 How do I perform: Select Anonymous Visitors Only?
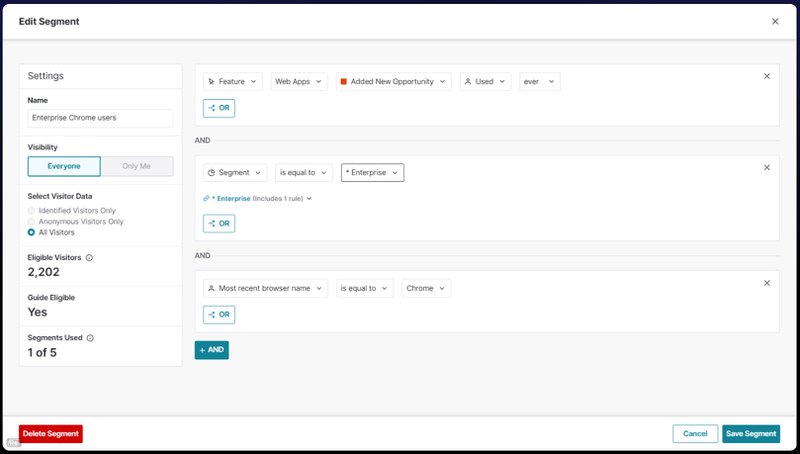(31, 221)
